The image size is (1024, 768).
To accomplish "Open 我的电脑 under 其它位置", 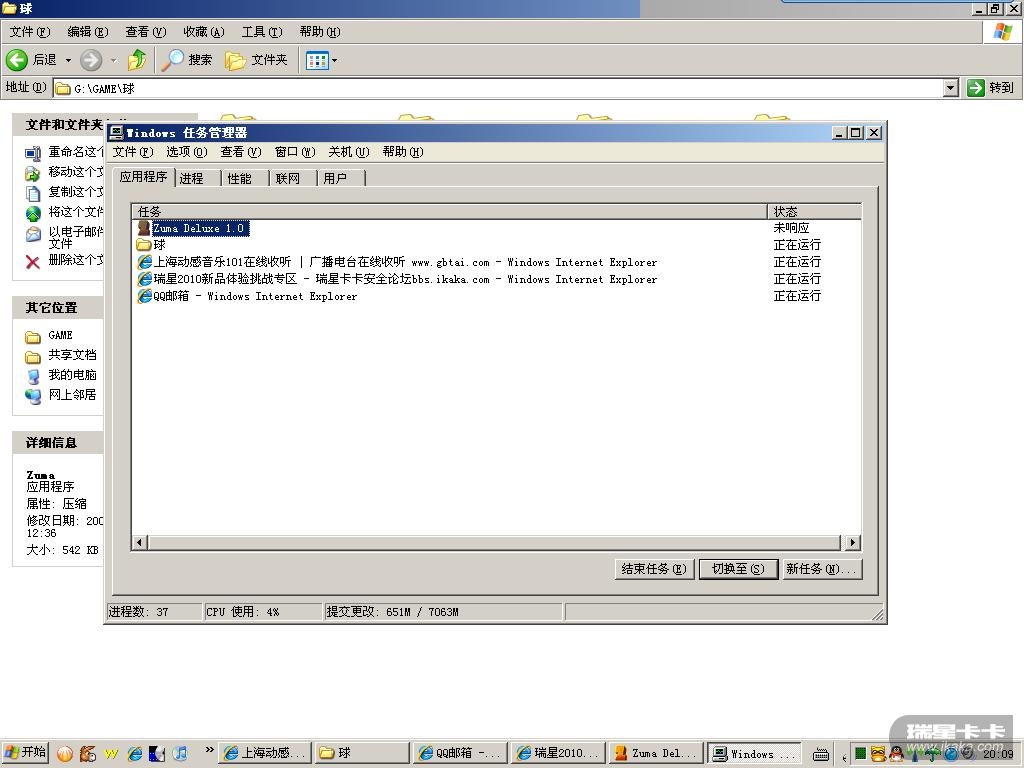I will 61,376.
